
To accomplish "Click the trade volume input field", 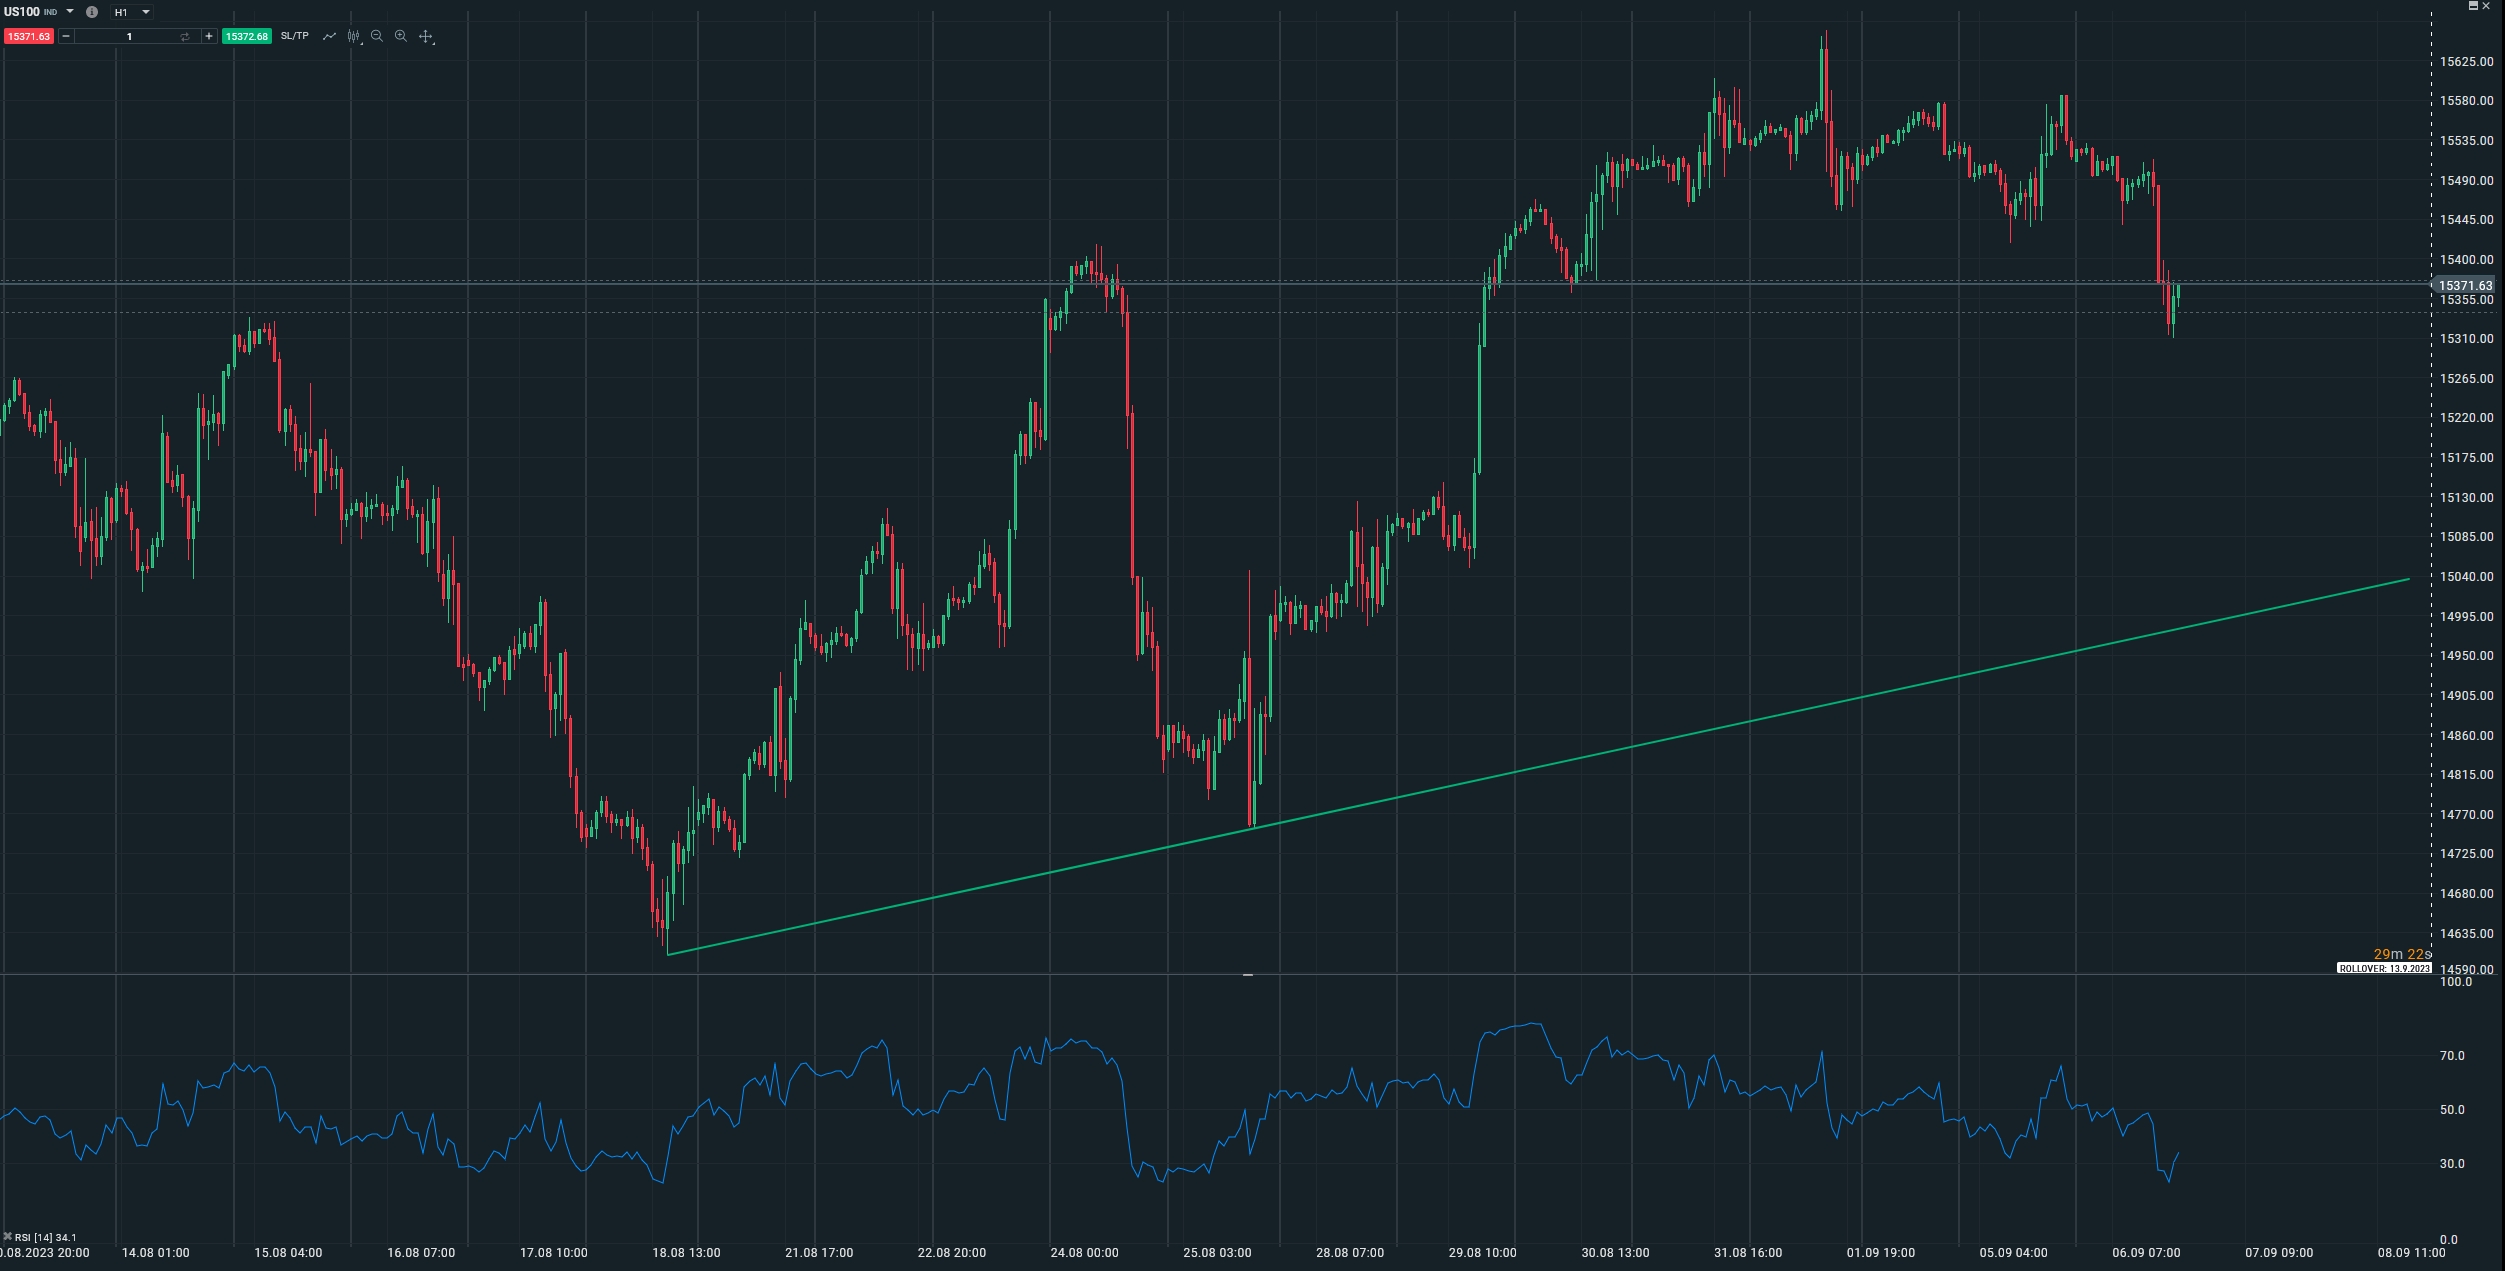I will tap(128, 36).
